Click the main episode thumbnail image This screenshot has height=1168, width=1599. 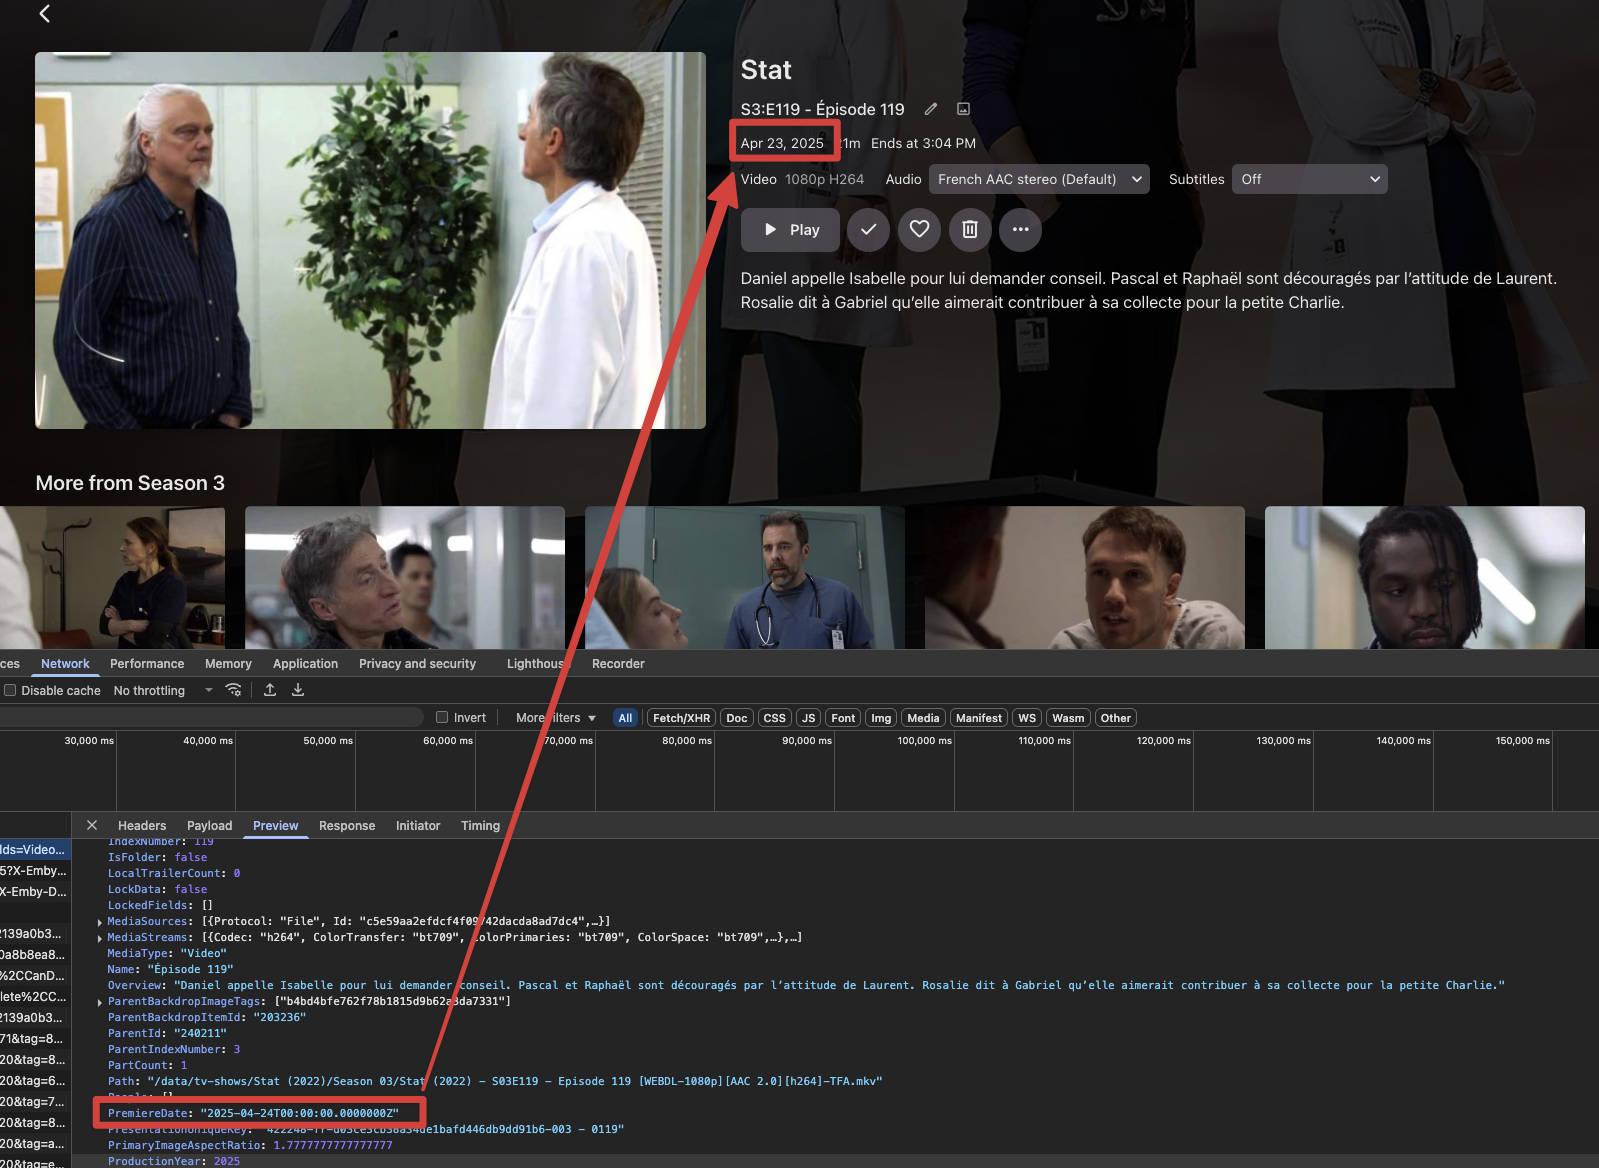370,240
